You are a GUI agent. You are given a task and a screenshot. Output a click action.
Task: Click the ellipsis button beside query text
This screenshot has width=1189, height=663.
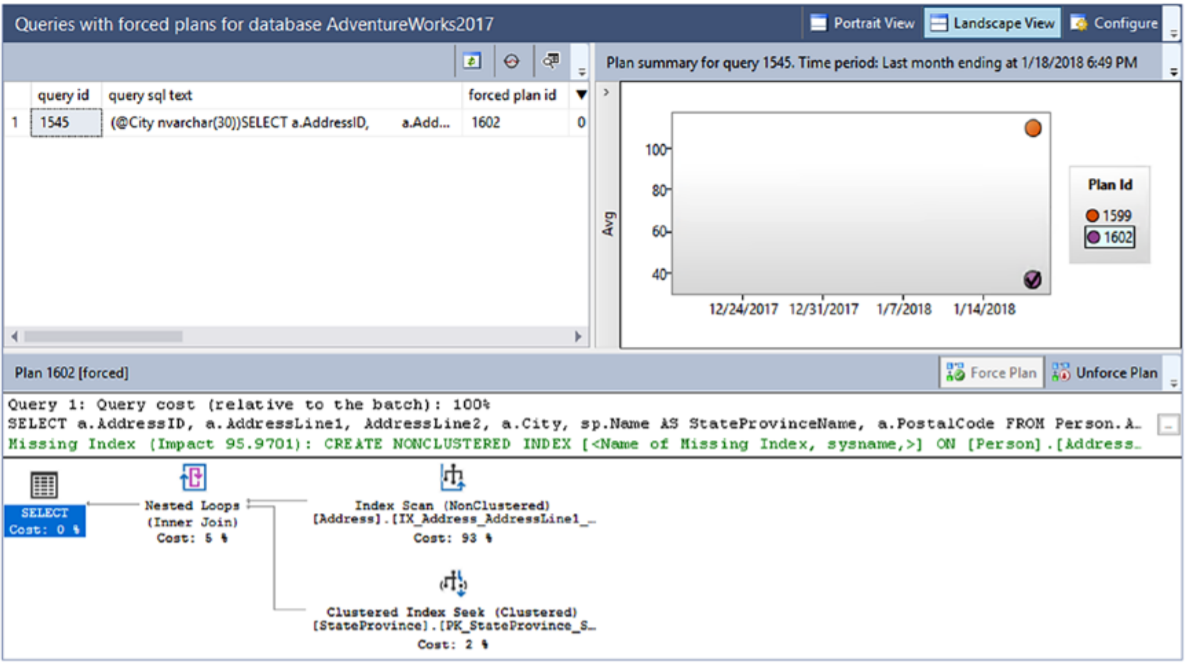click(x=1169, y=426)
